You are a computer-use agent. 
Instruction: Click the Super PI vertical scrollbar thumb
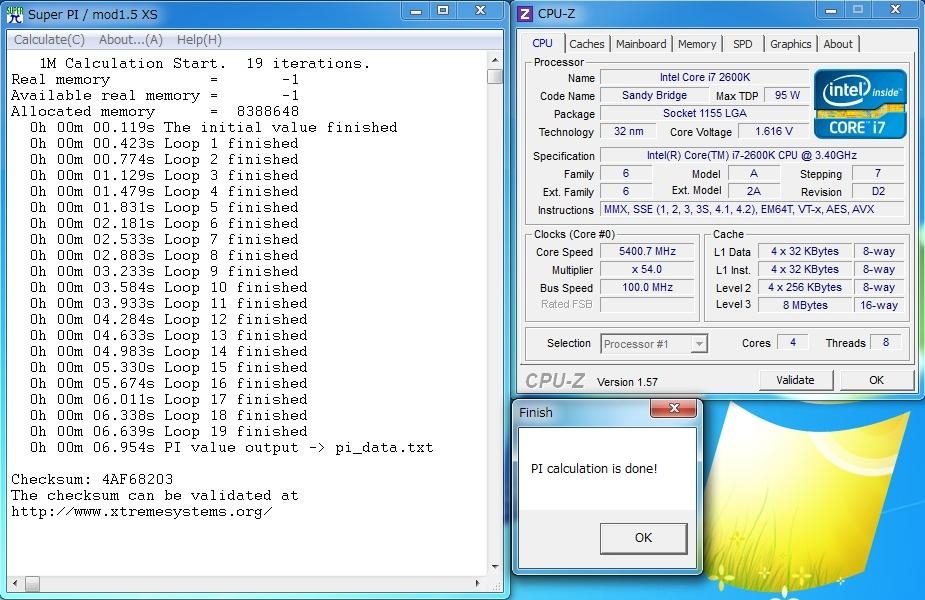coord(495,77)
